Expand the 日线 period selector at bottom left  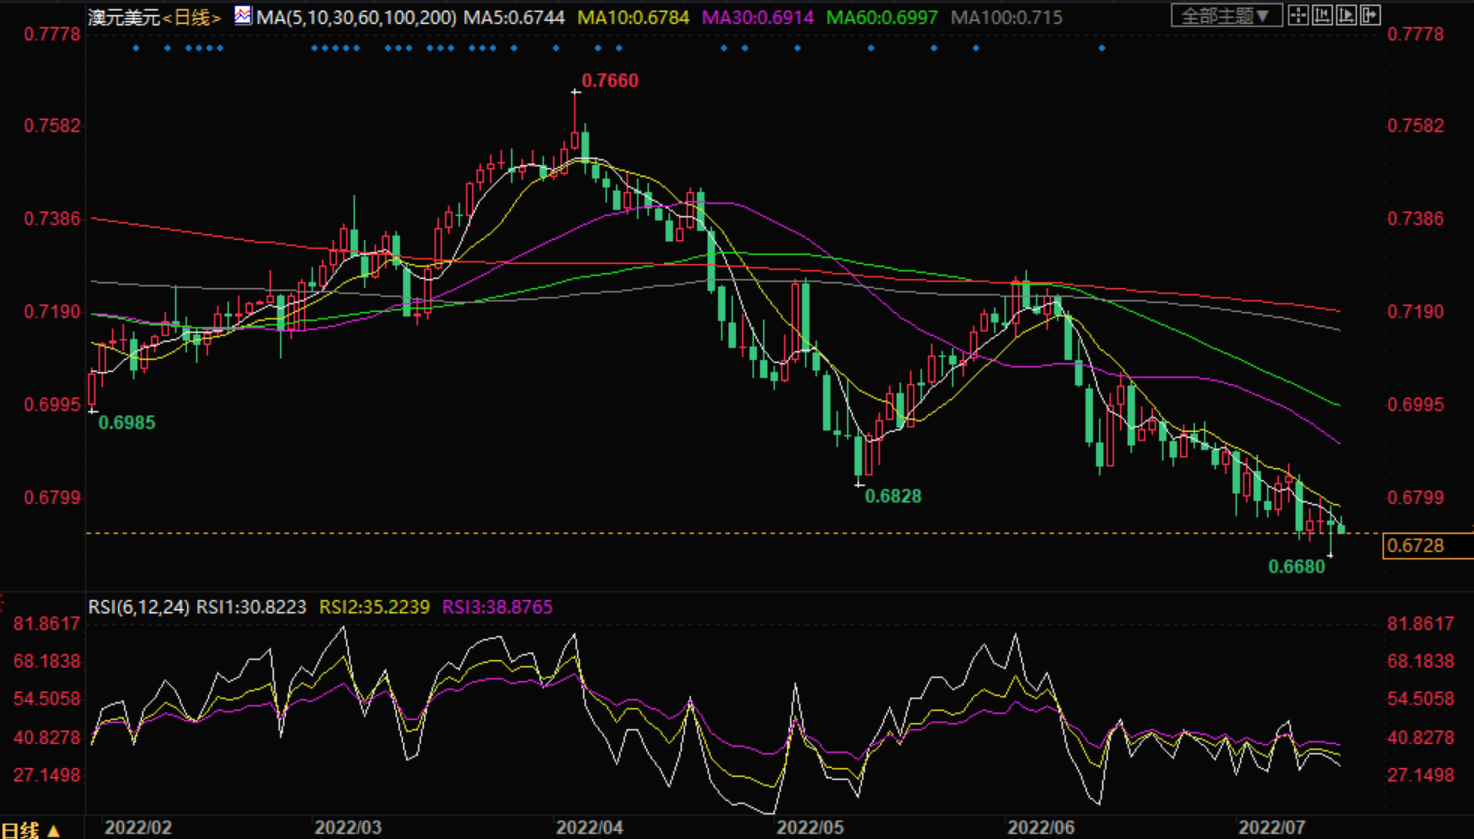point(30,829)
